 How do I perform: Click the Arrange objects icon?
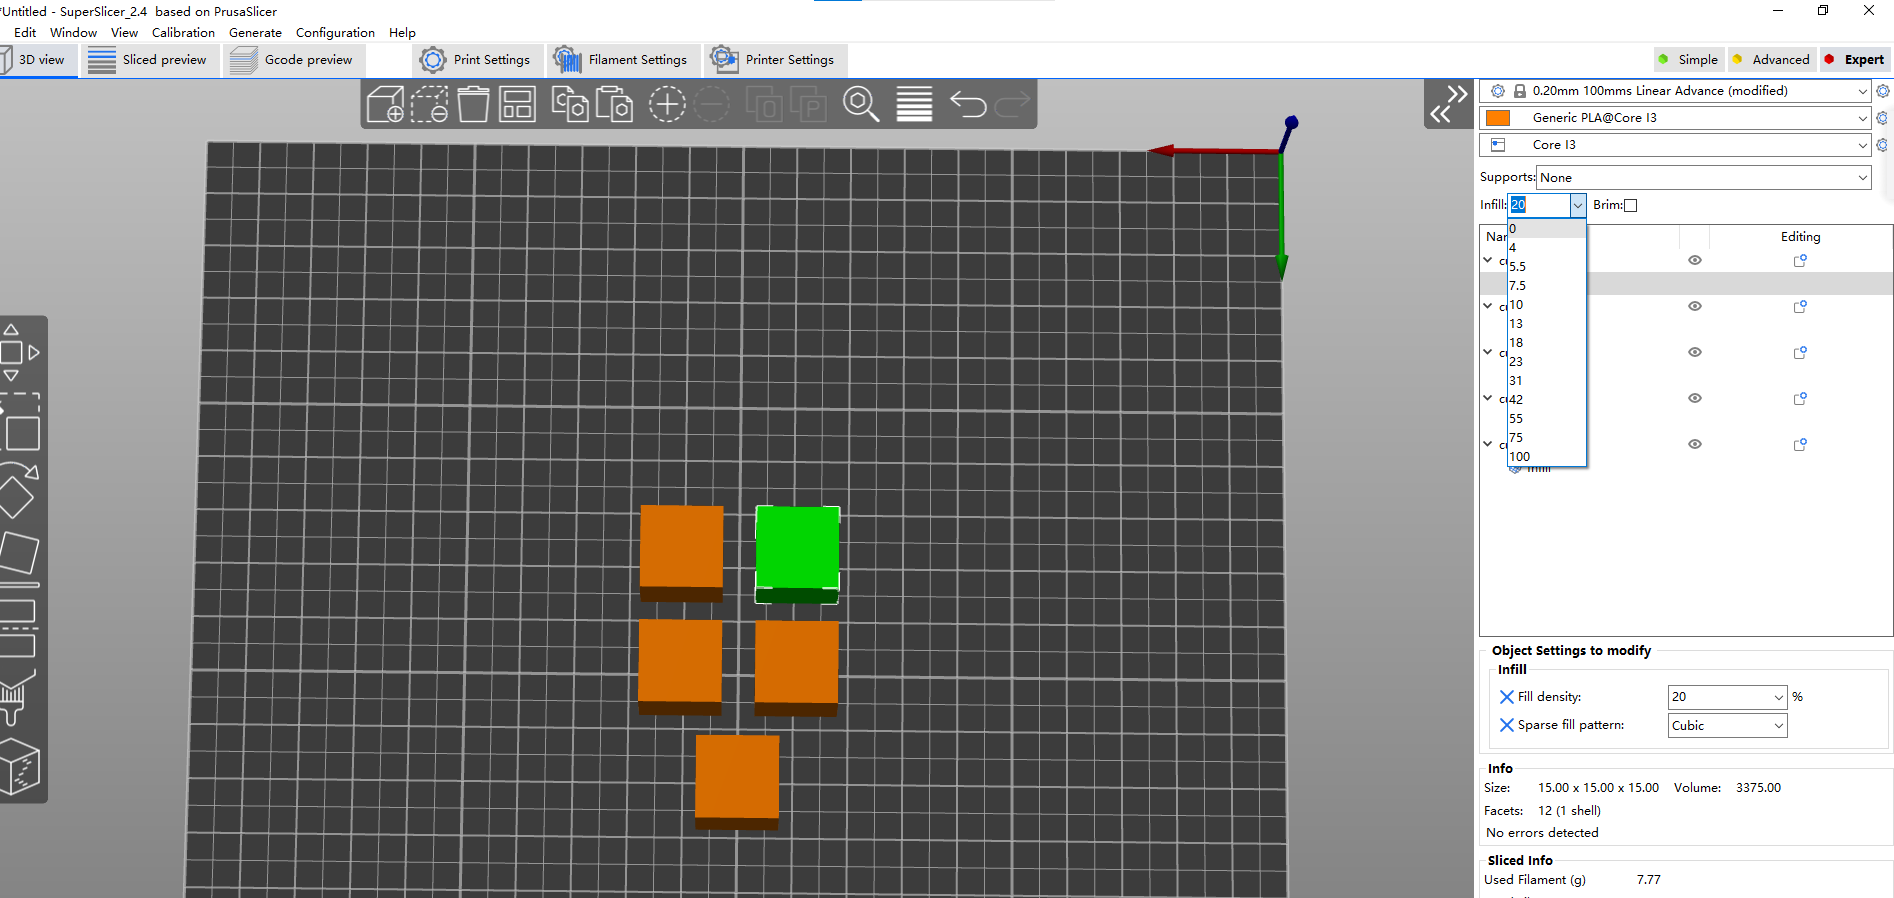click(x=517, y=104)
